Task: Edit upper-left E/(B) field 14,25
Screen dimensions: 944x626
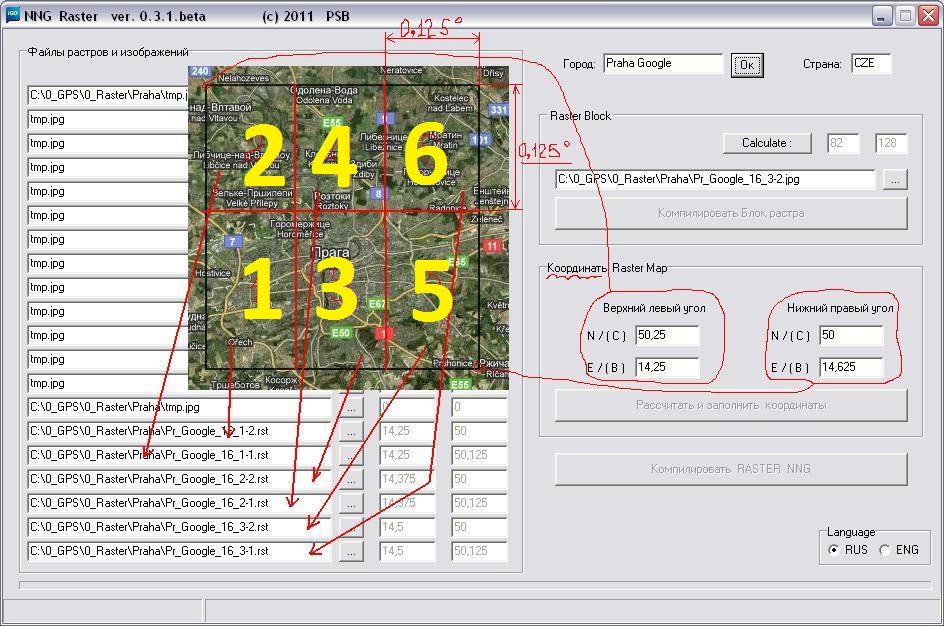Action: [667, 367]
